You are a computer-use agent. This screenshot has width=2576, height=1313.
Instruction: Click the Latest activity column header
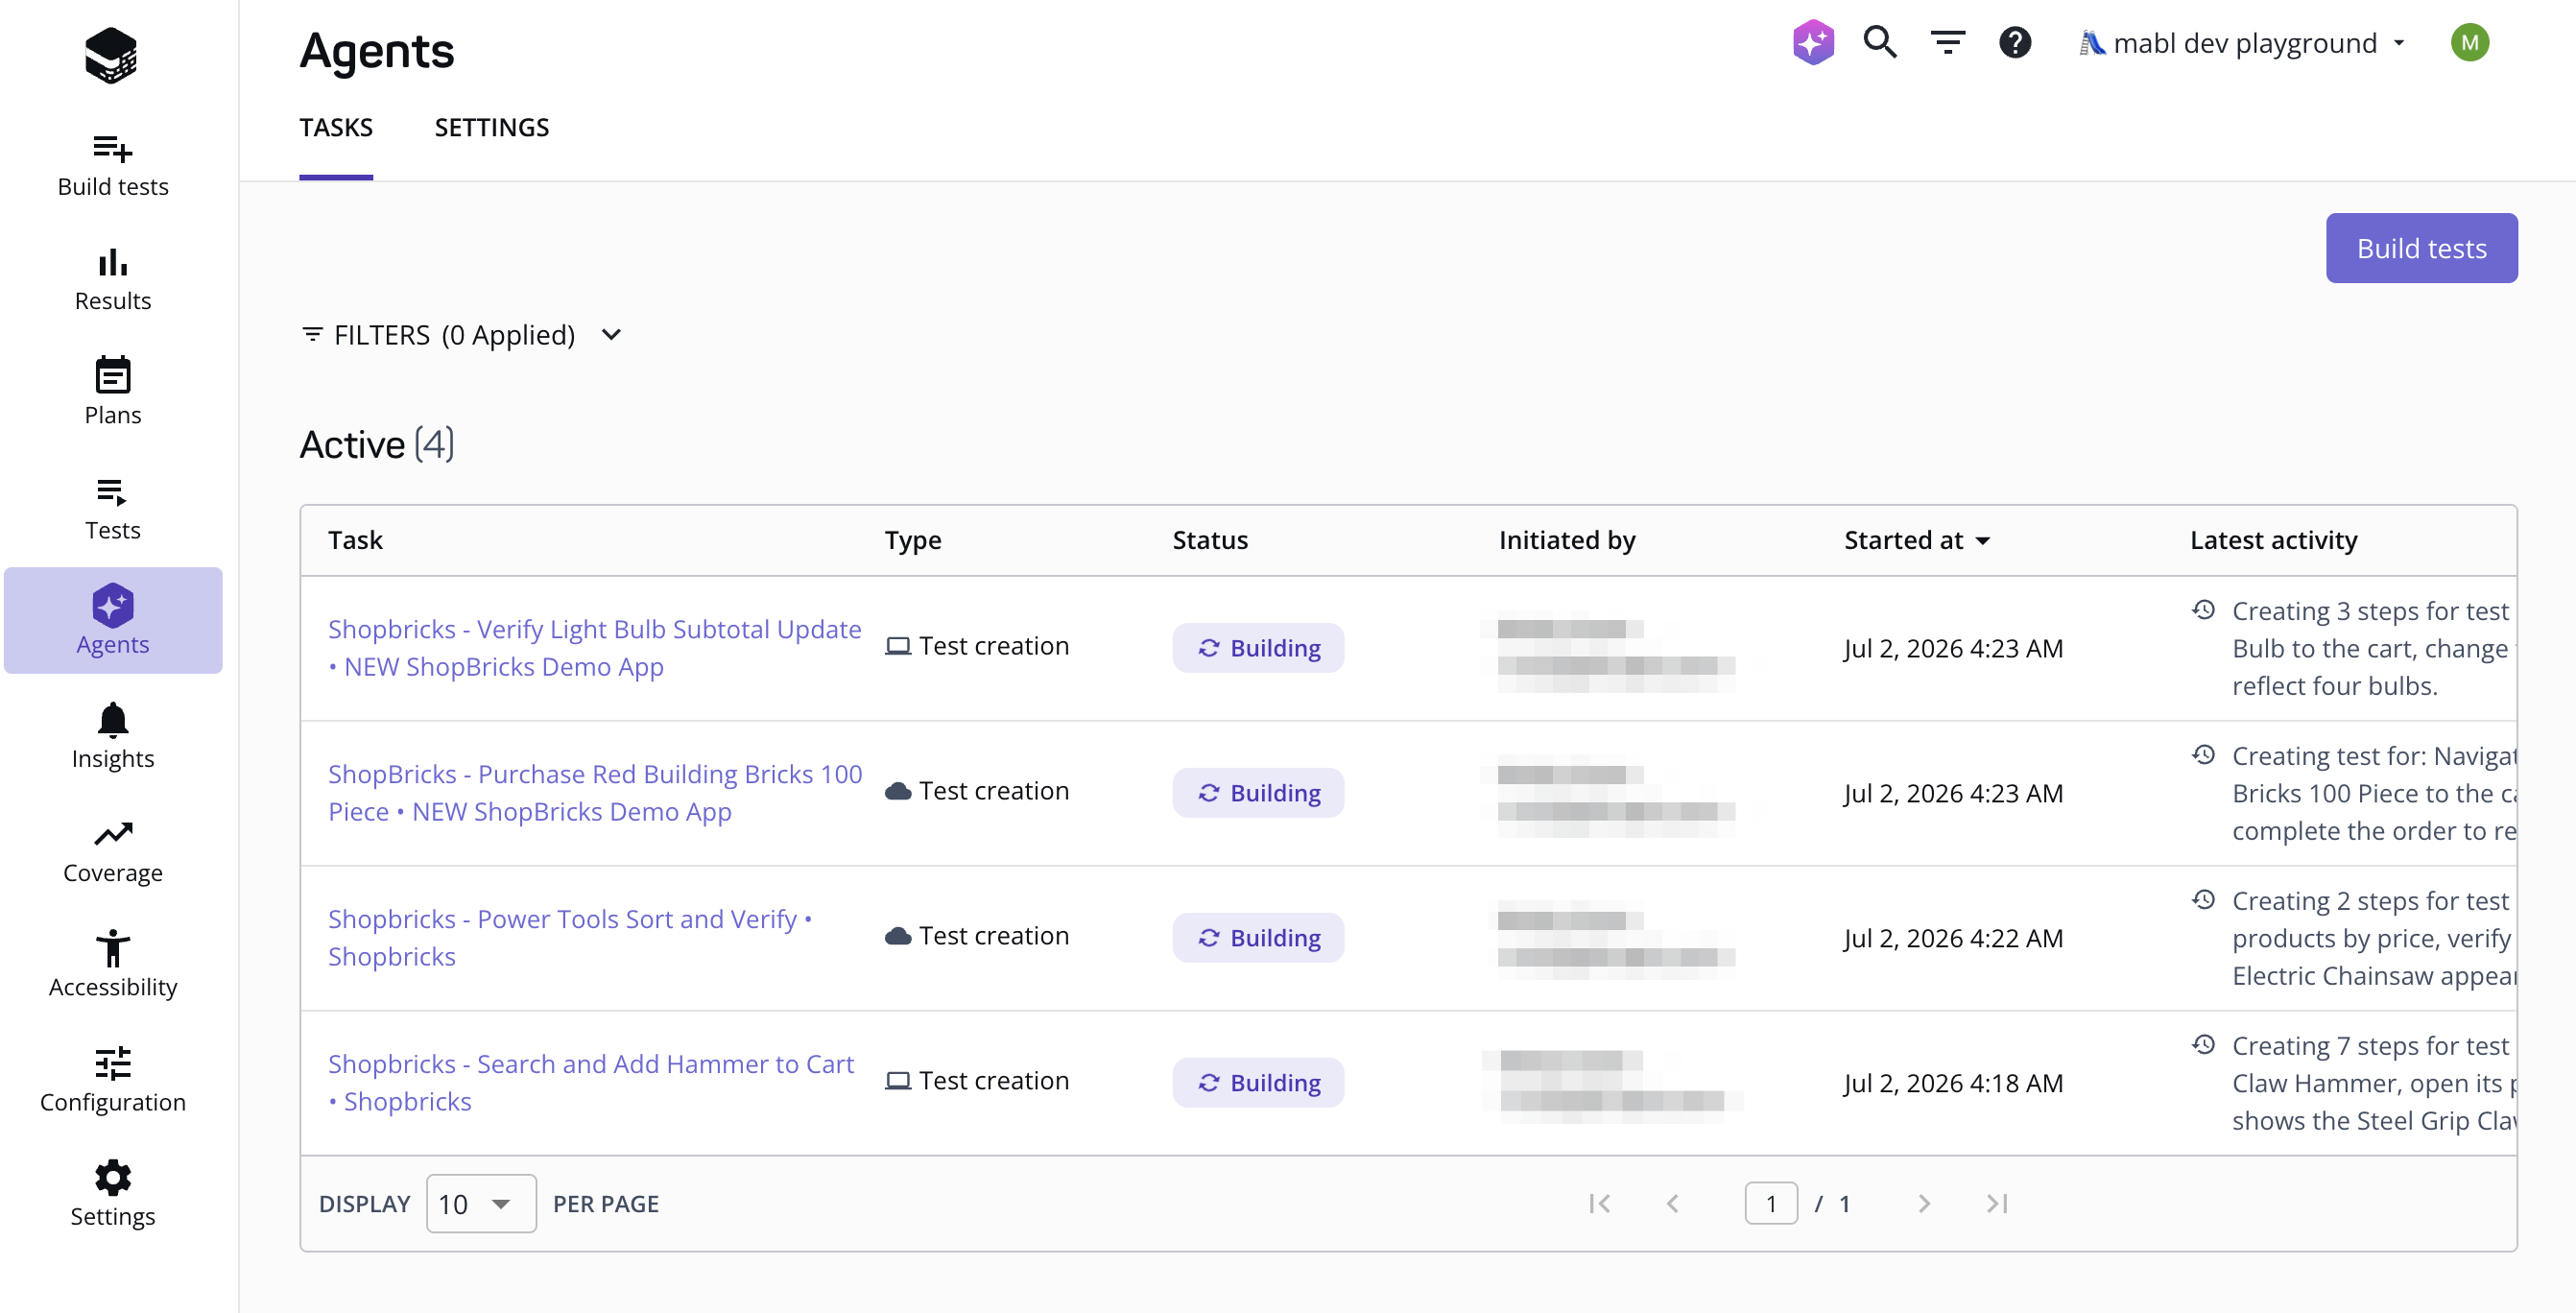2273,540
